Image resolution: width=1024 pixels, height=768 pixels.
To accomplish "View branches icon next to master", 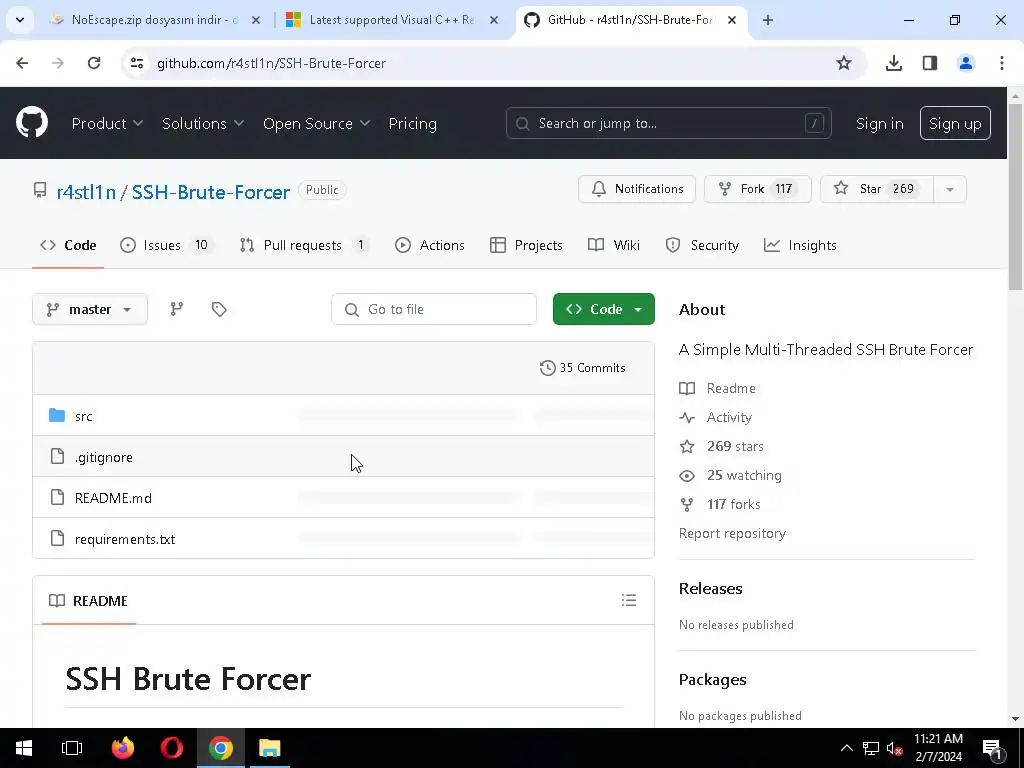I will (x=176, y=309).
